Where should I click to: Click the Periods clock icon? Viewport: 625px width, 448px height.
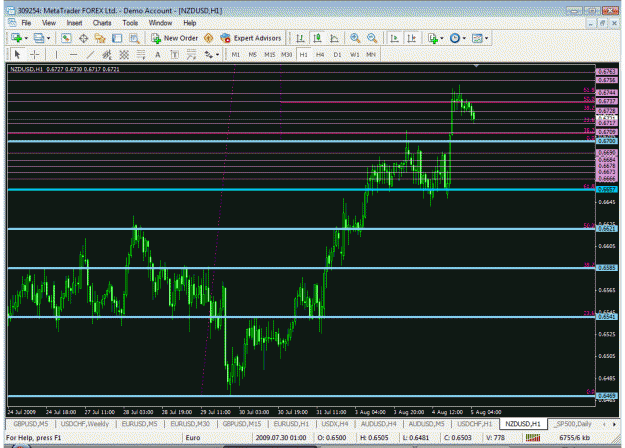[x=454, y=38]
